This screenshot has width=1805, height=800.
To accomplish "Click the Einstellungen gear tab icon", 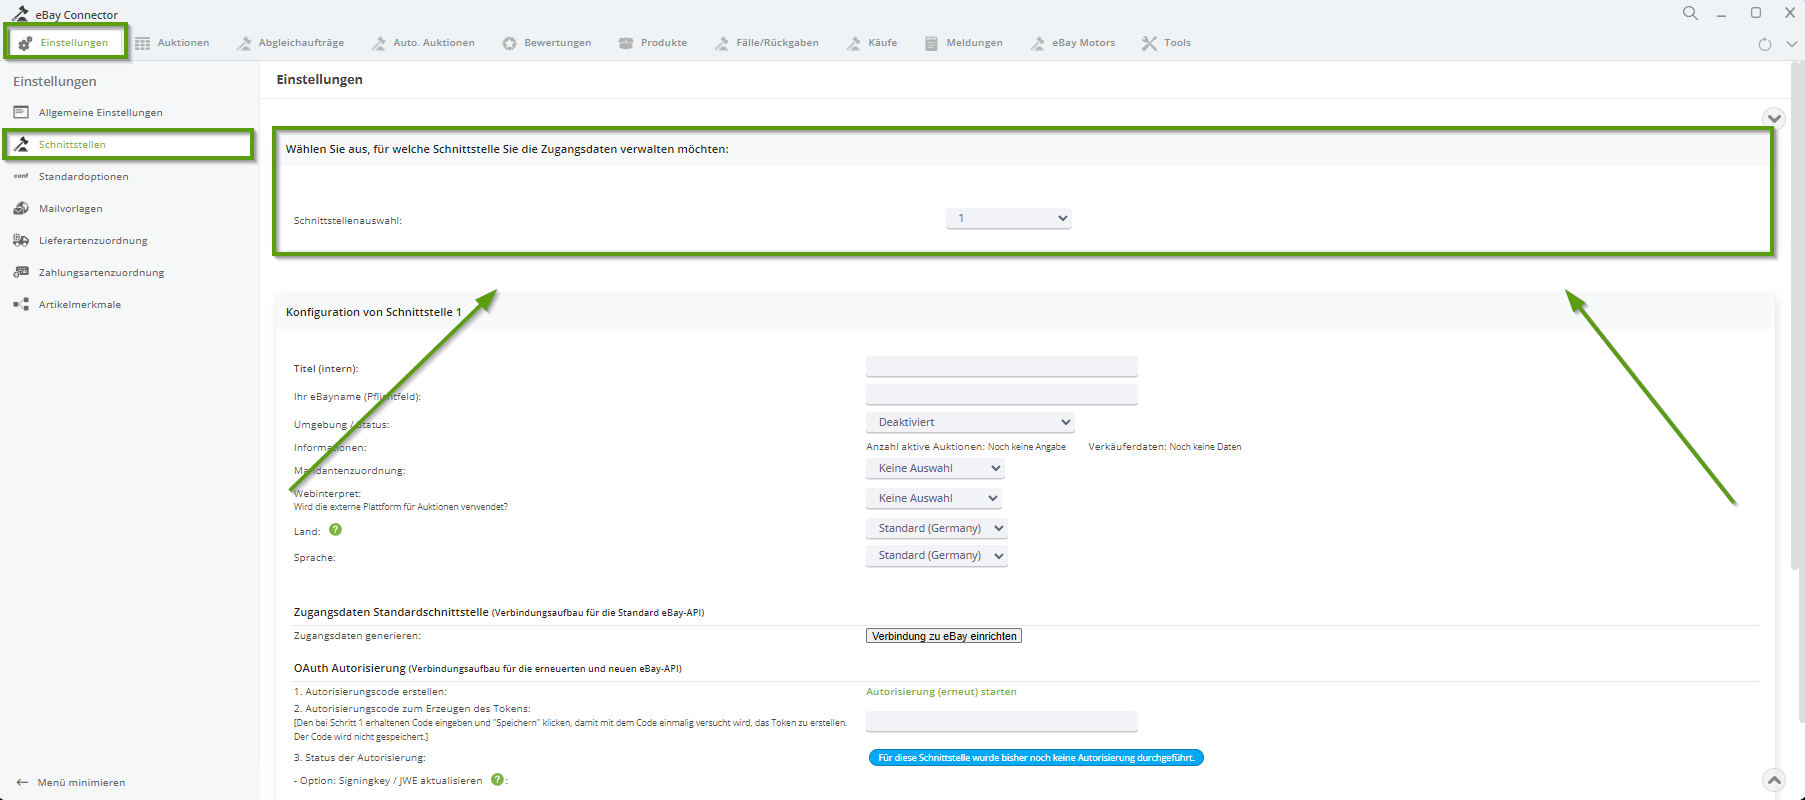I will pos(26,43).
